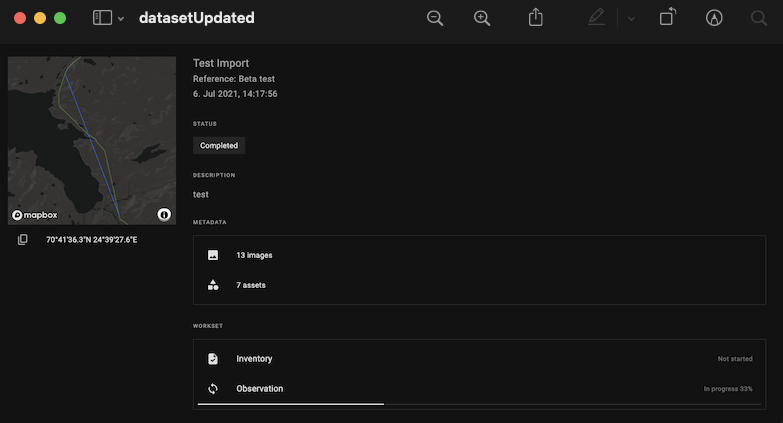Expand the highlight tool dropdown arrow

[631, 19]
